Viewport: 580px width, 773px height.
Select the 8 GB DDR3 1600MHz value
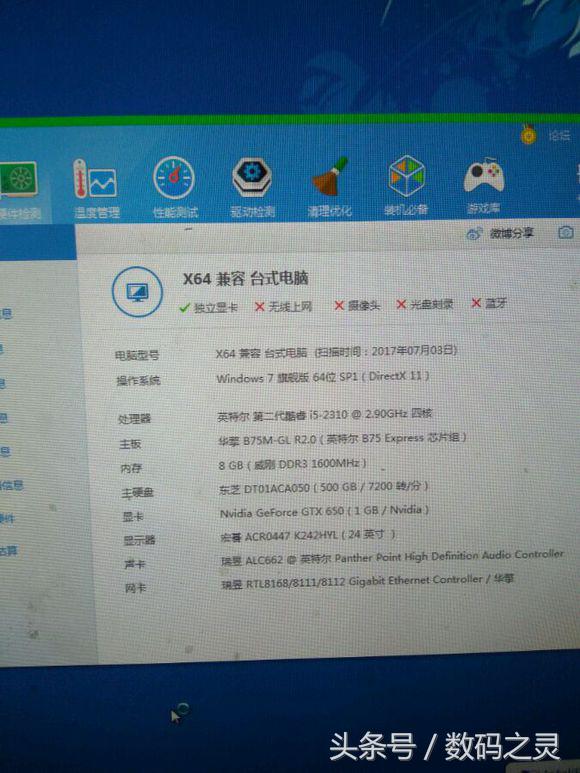click(293, 464)
